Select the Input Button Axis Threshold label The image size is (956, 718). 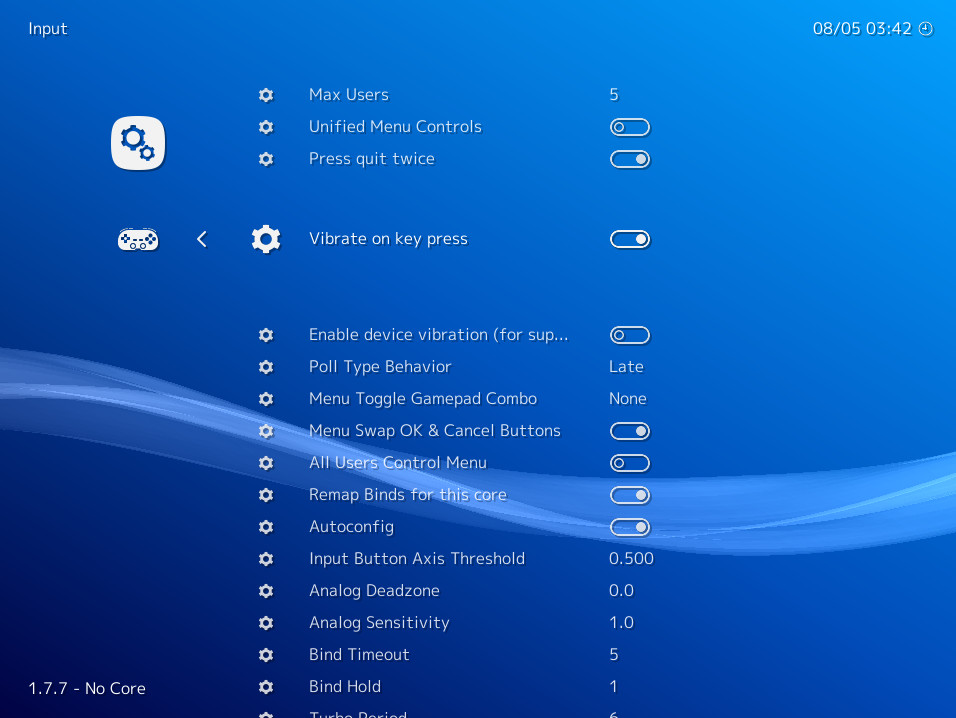point(417,559)
